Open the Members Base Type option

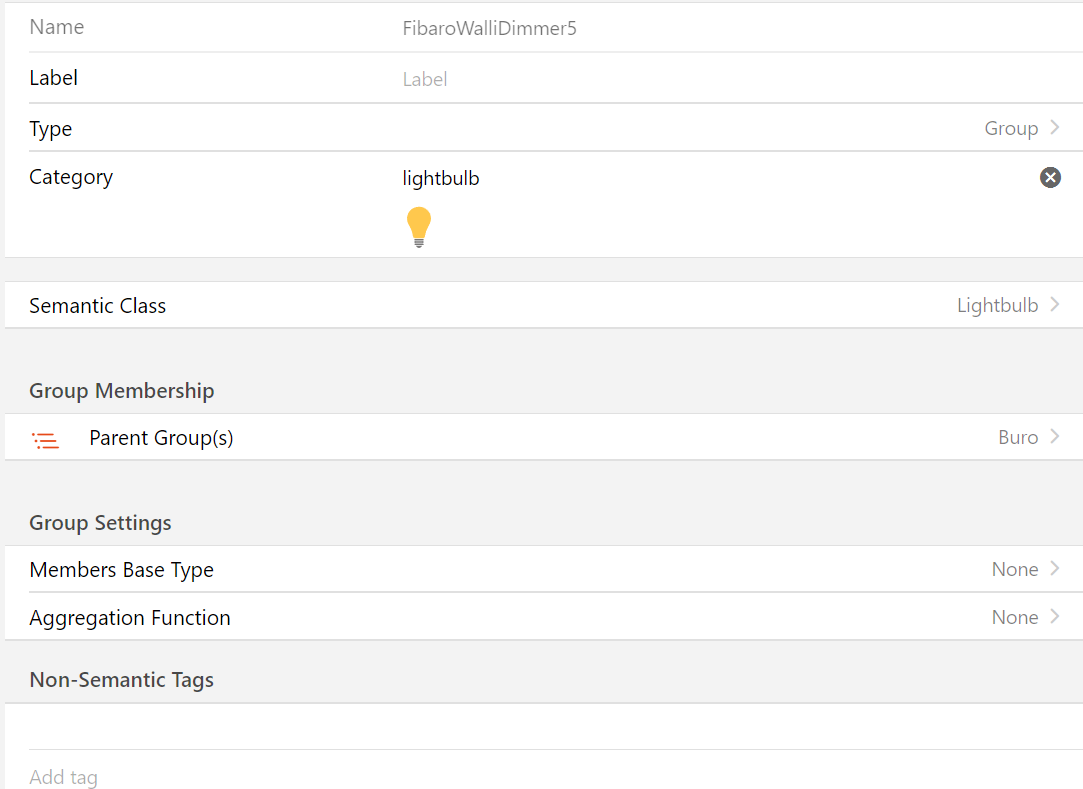121,570
